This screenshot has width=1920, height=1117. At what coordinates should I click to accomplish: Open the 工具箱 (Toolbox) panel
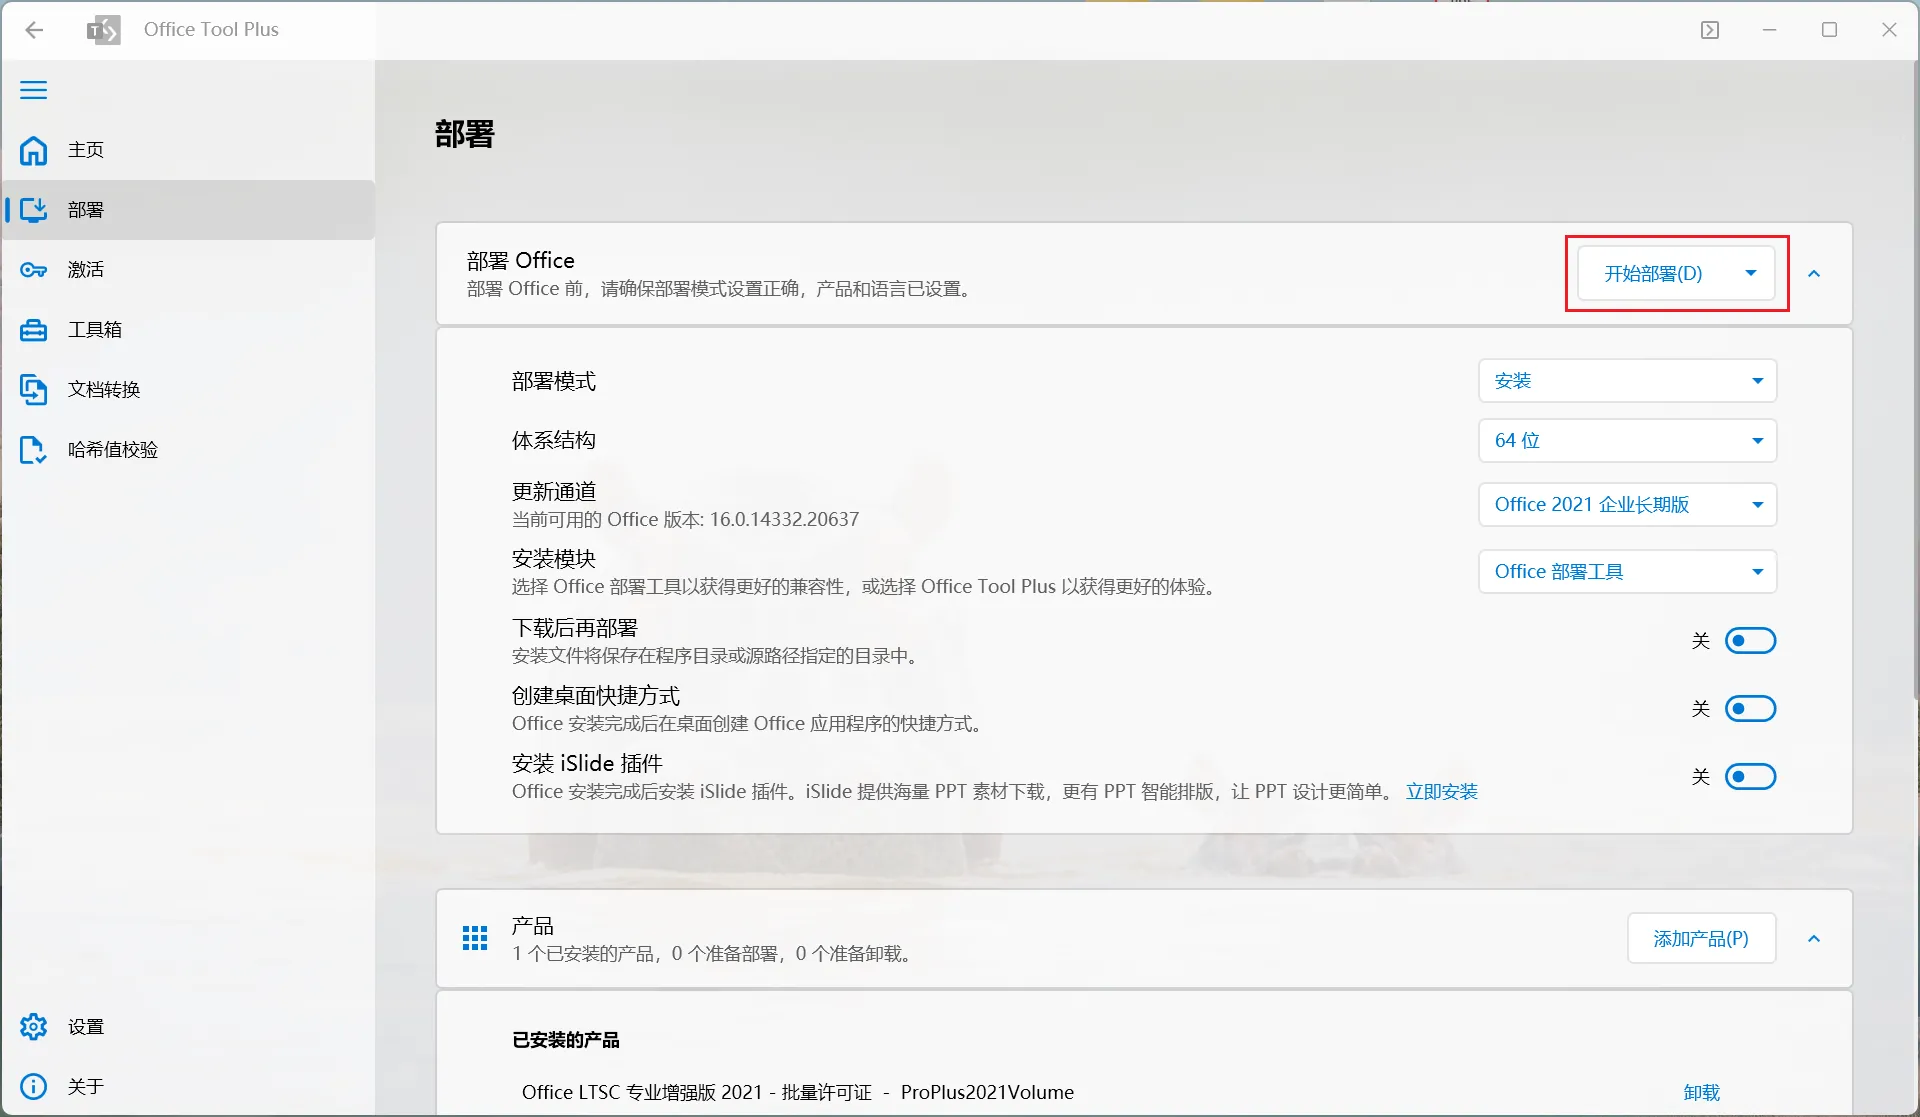click(92, 329)
